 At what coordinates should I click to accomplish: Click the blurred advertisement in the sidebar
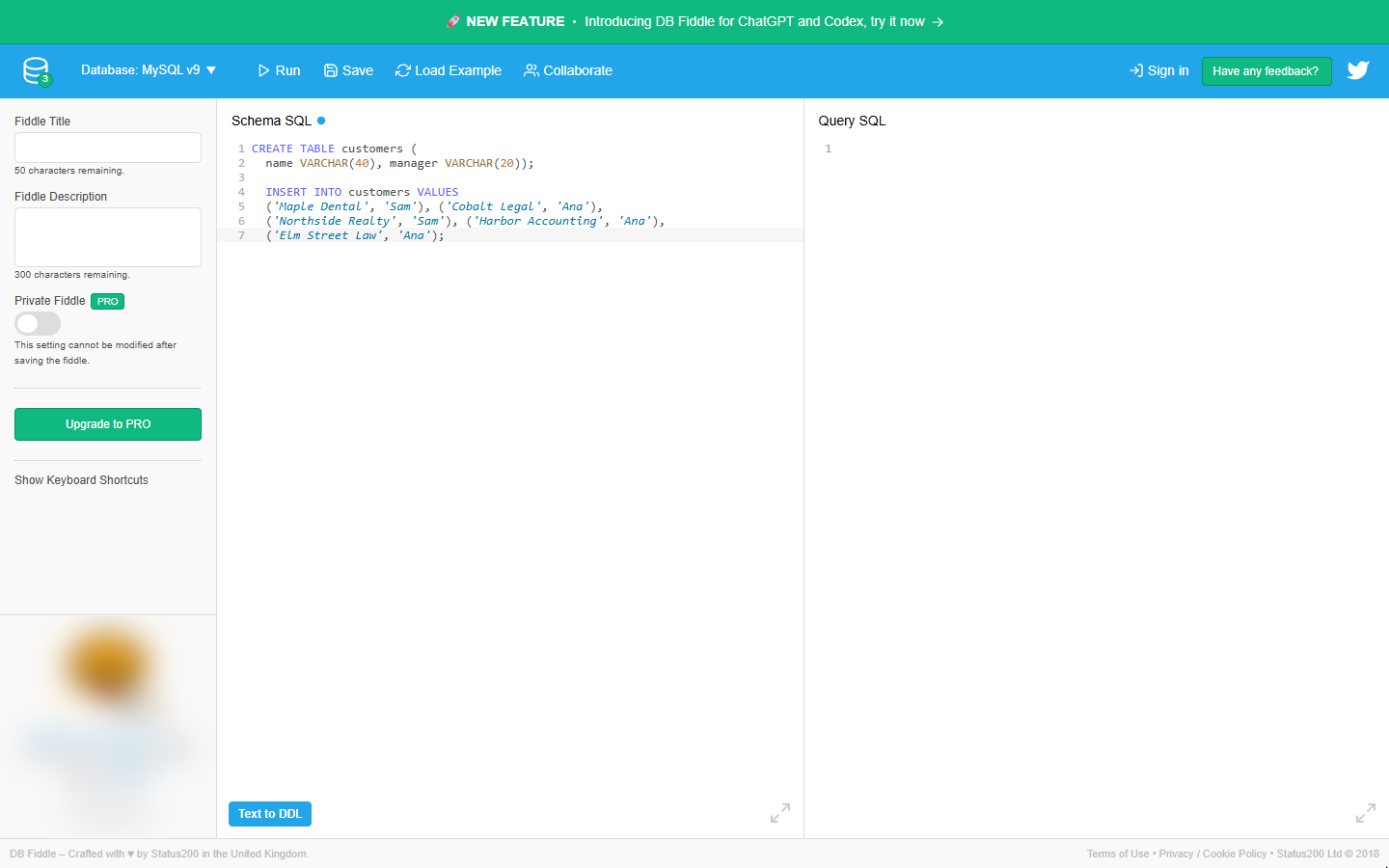[108, 727]
